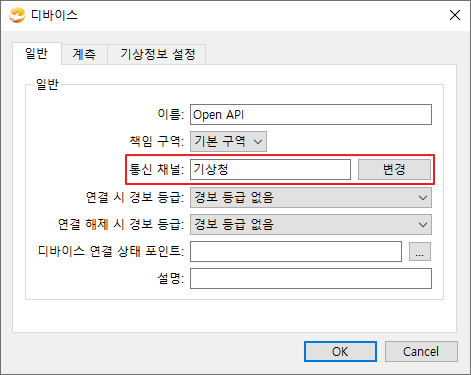Click the orange app icon in title bar
The image size is (471, 375).
click(17, 15)
